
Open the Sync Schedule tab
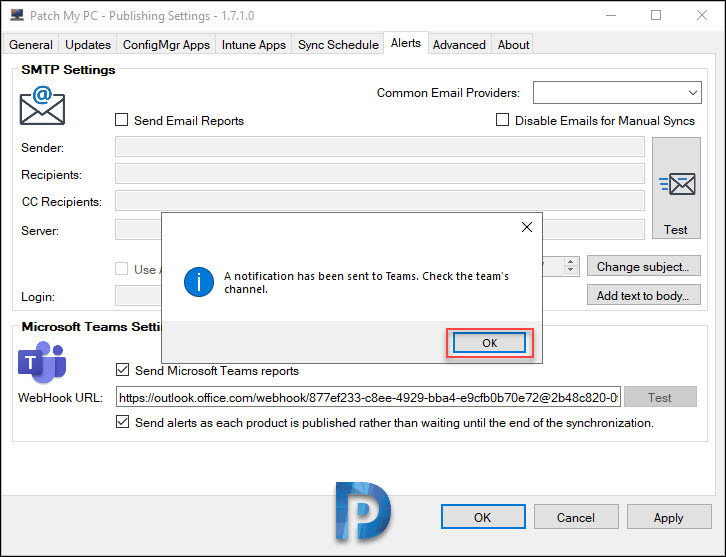[x=338, y=45]
